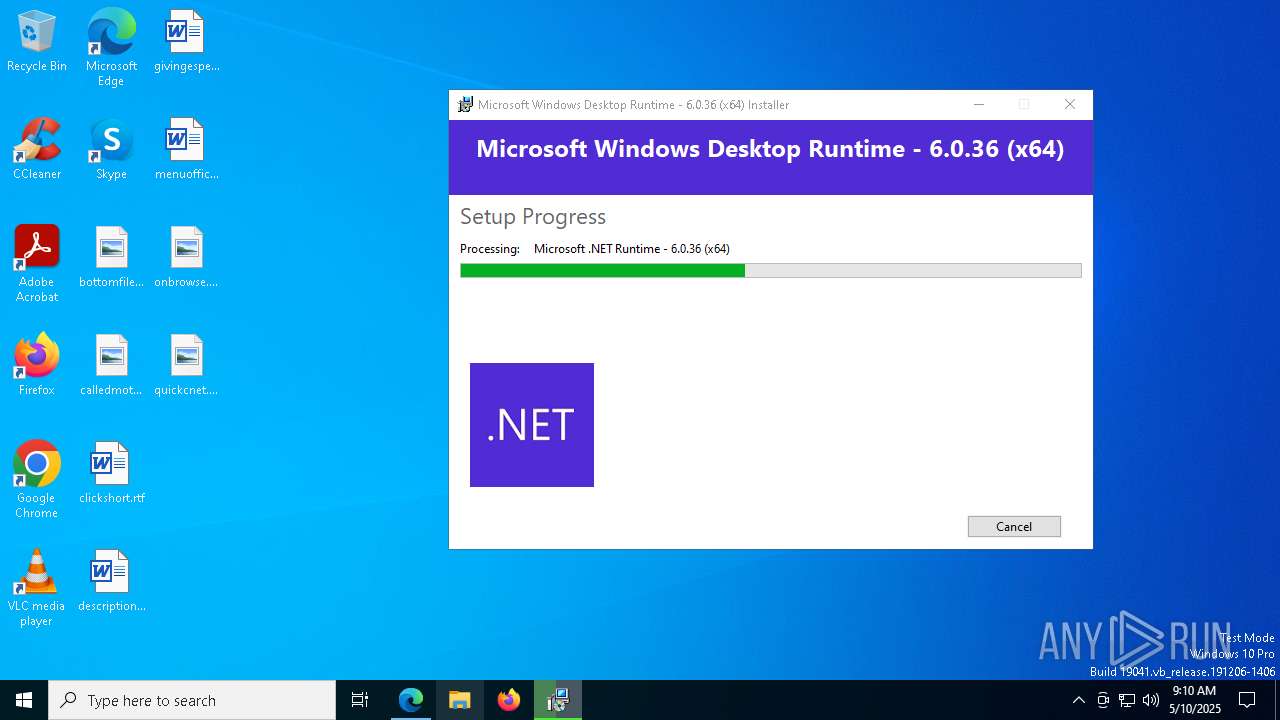Click the installer taskbar button
Image resolution: width=1280 pixels, height=720 pixels.
[558, 700]
